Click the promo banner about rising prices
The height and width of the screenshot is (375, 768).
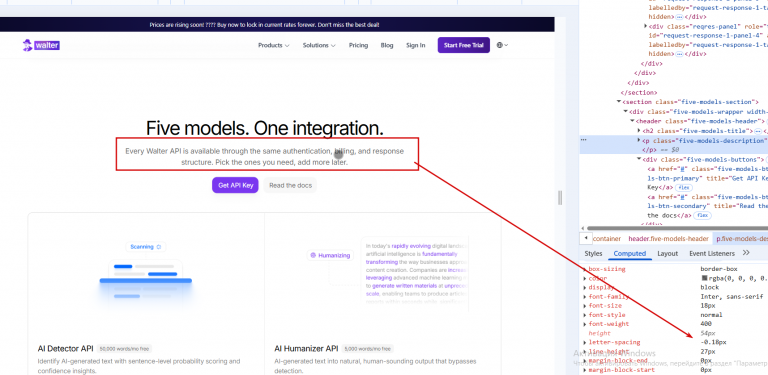click(277, 25)
